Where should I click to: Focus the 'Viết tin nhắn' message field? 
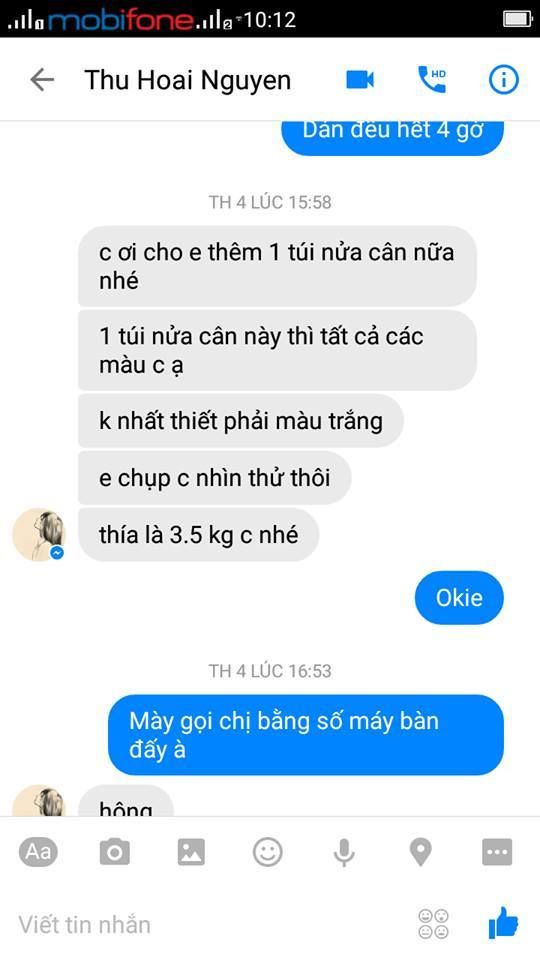point(208,924)
